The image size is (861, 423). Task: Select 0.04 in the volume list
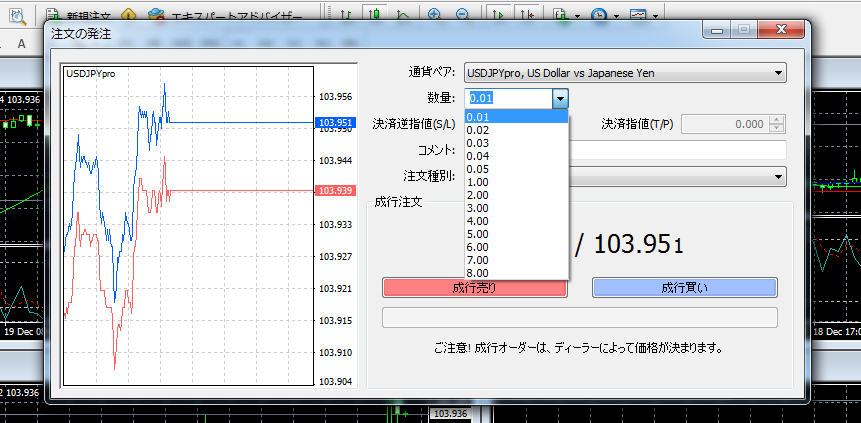(x=516, y=156)
